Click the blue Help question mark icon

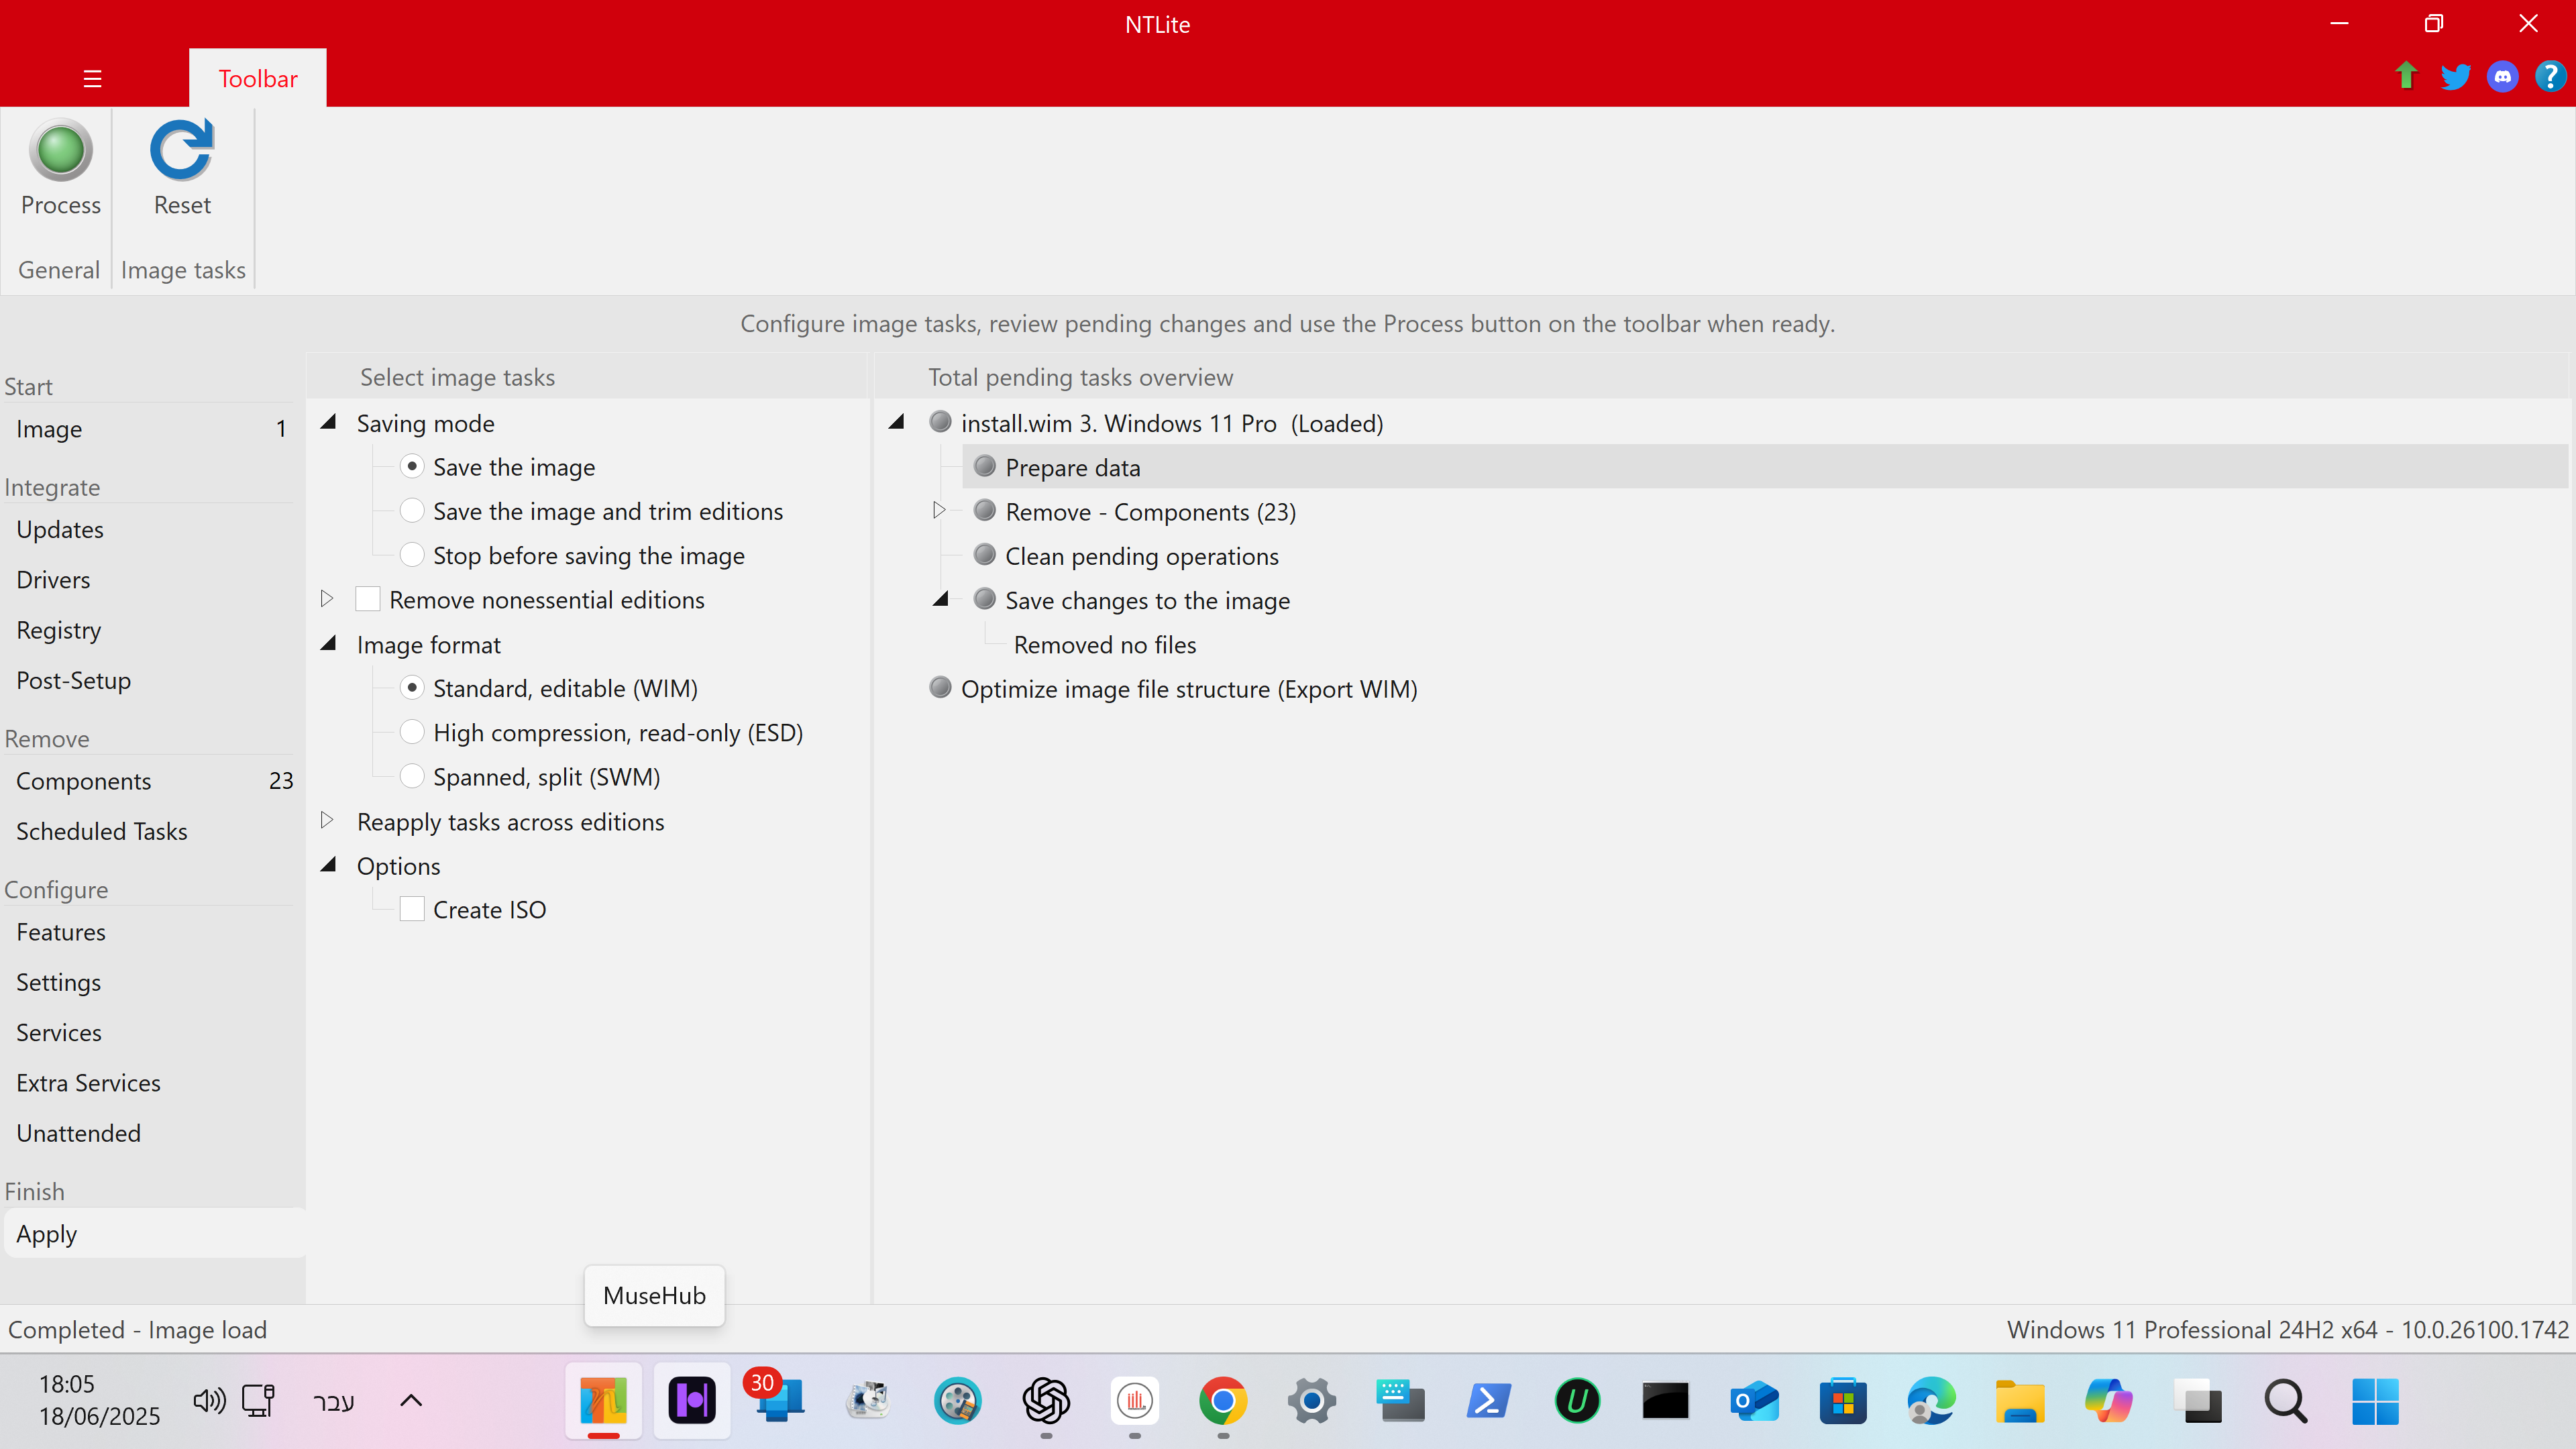click(2551, 76)
